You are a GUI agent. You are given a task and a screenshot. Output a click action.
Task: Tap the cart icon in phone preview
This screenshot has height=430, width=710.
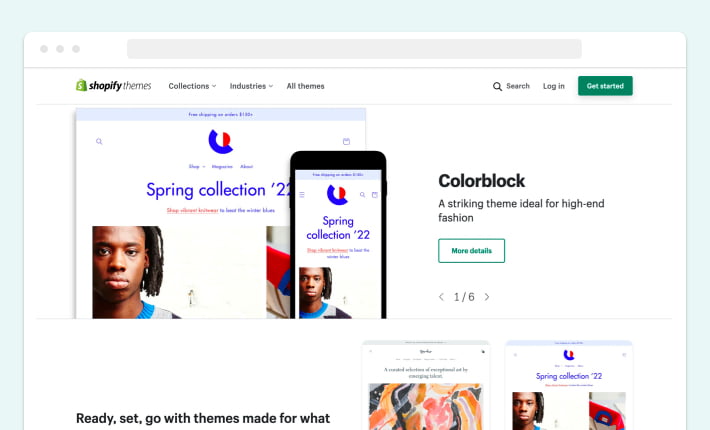tap(374, 195)
